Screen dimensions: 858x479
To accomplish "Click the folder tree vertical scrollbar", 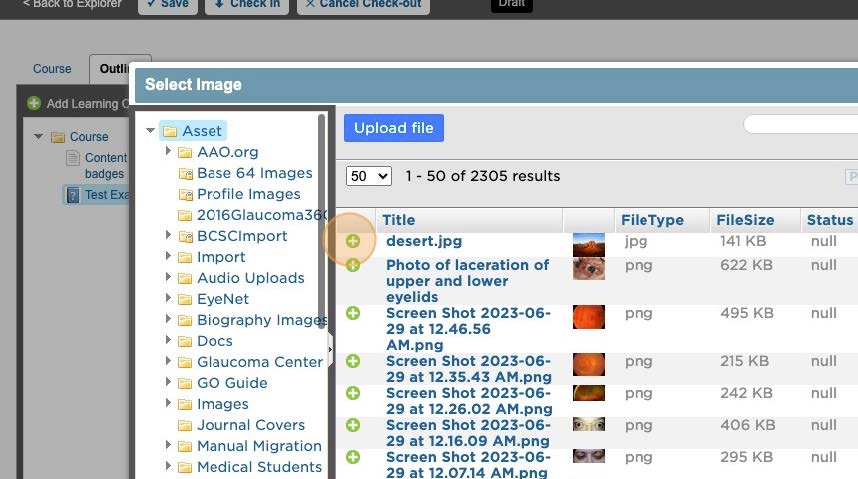I will coord(322,221).
